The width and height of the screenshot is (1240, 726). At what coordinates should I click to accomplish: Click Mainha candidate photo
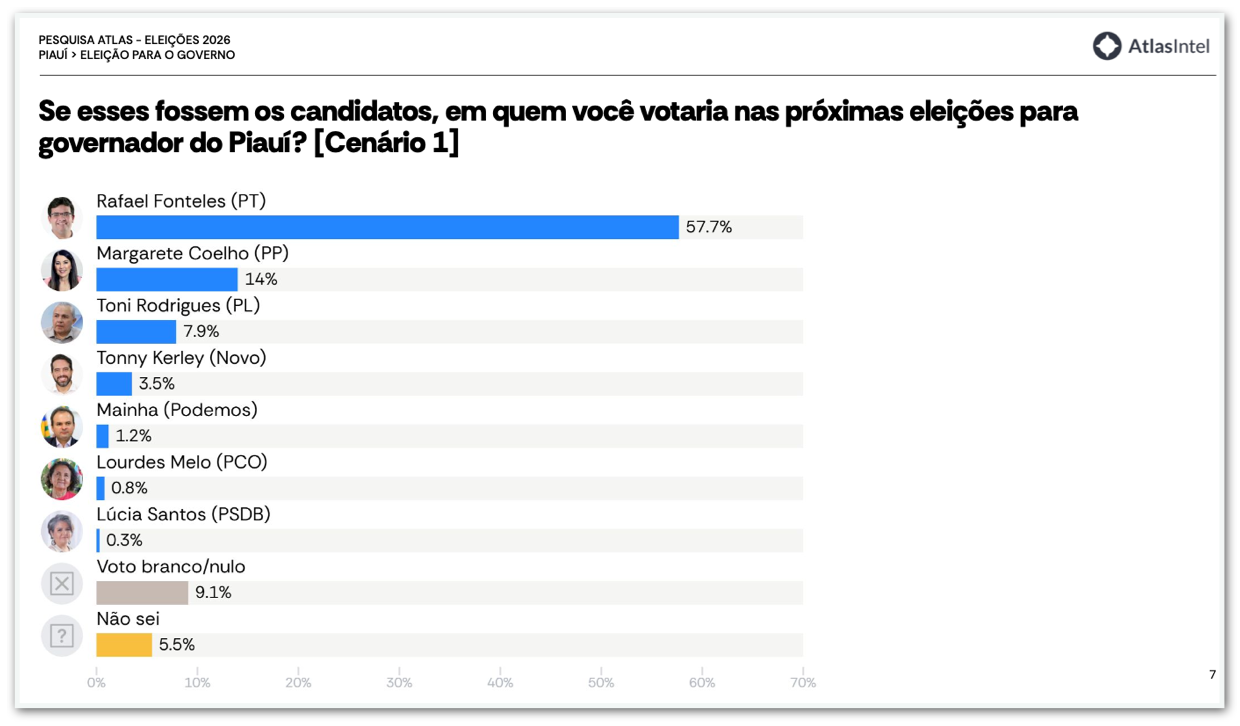(x=62, y=427)
